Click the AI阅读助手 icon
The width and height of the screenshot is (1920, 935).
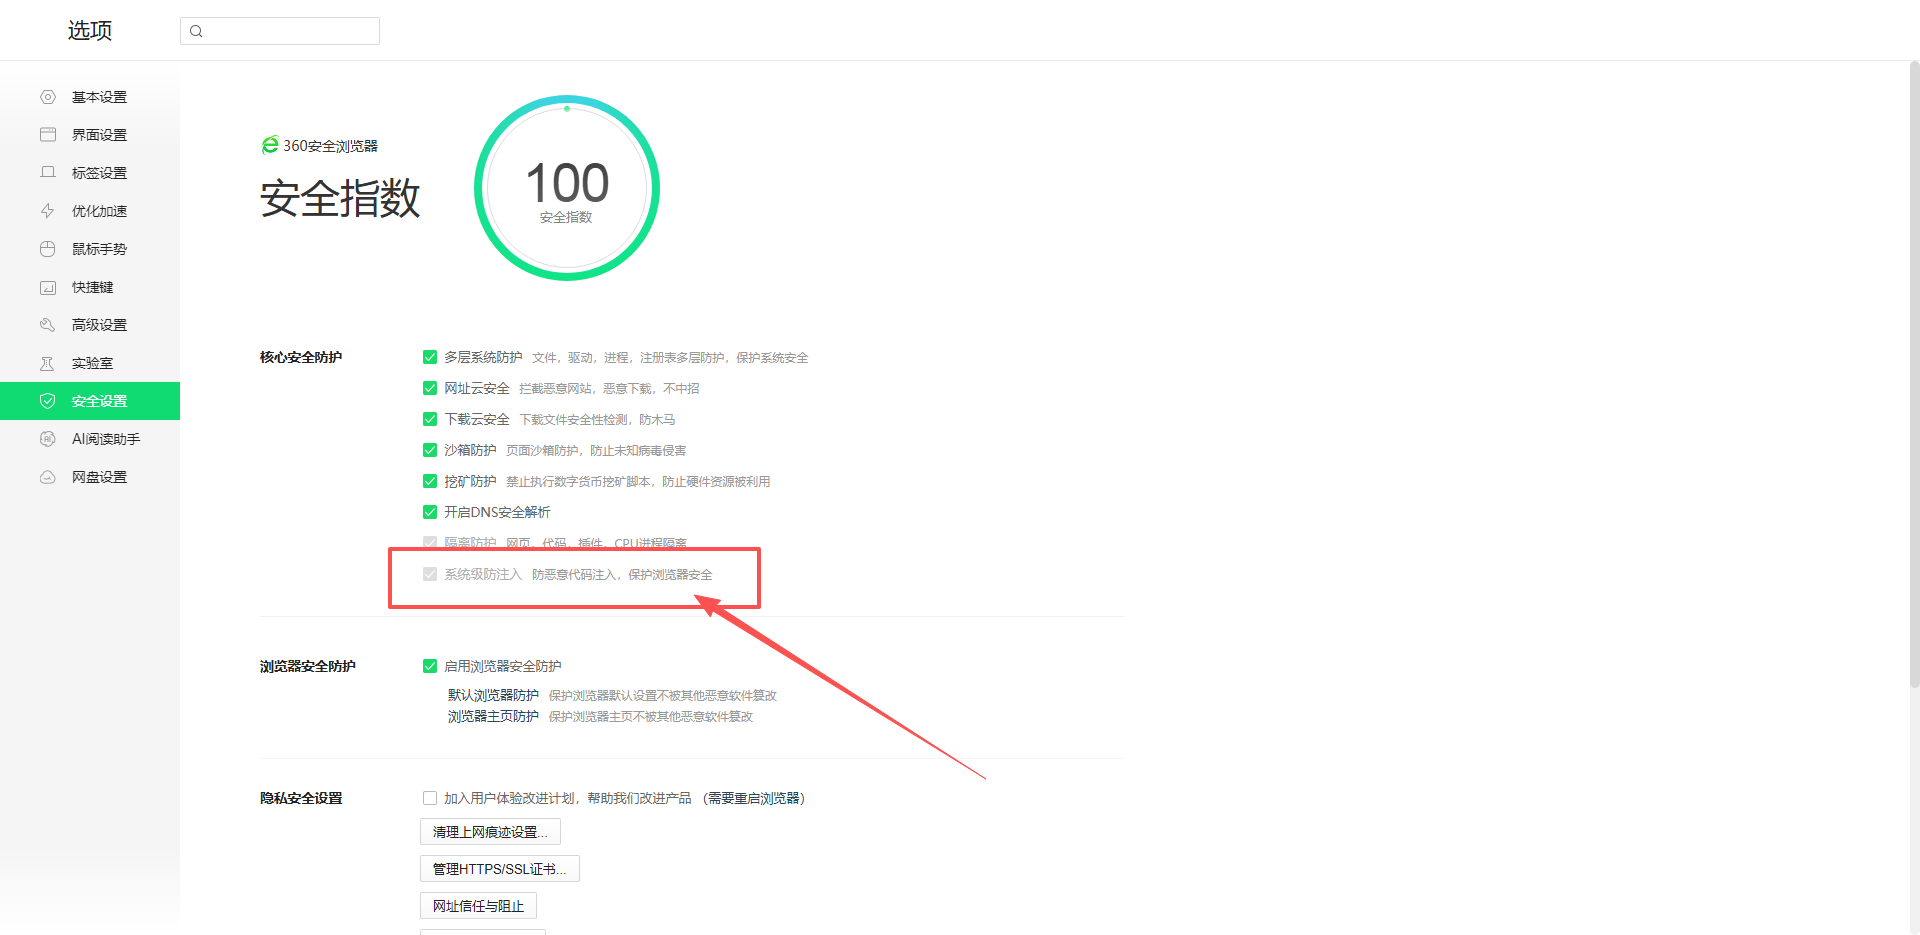[x=47, y=439]
